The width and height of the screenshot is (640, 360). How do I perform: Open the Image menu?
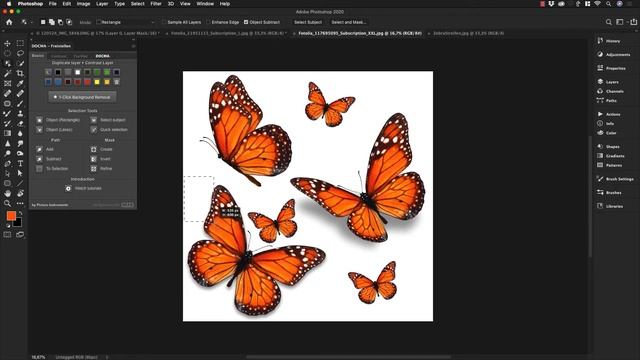[83, 4]
